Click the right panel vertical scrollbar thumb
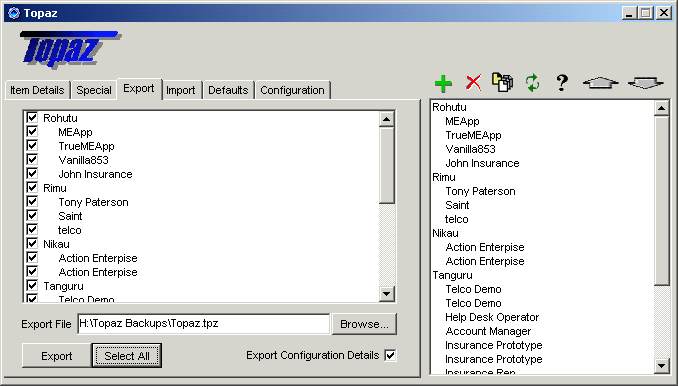 661,200
